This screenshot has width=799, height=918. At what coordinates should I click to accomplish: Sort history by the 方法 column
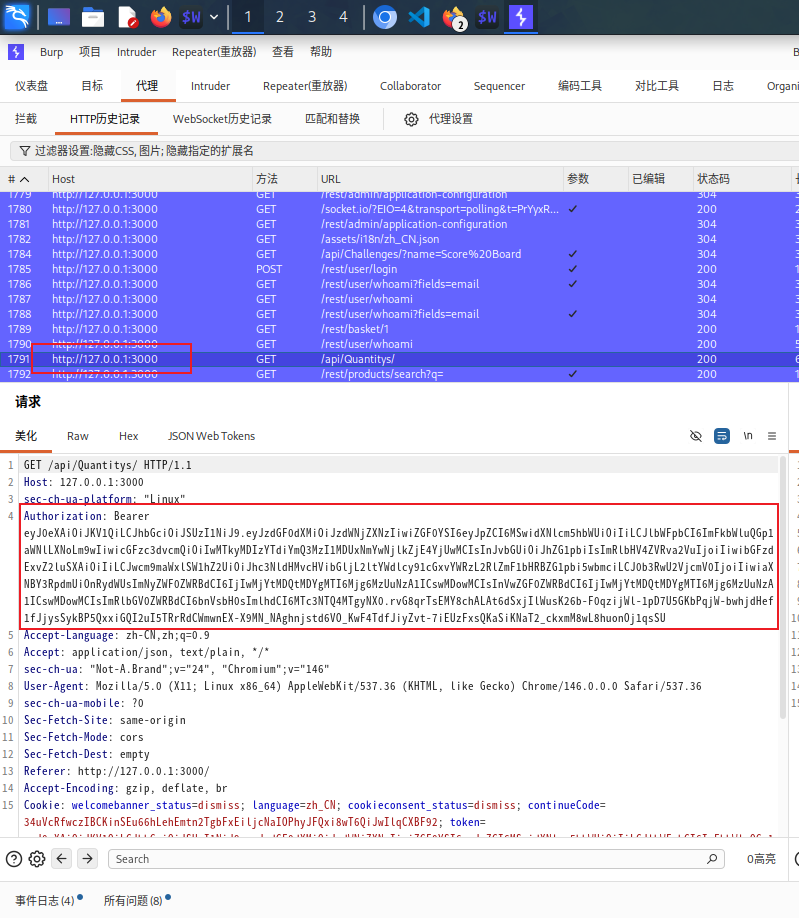[x=284, y=179]
